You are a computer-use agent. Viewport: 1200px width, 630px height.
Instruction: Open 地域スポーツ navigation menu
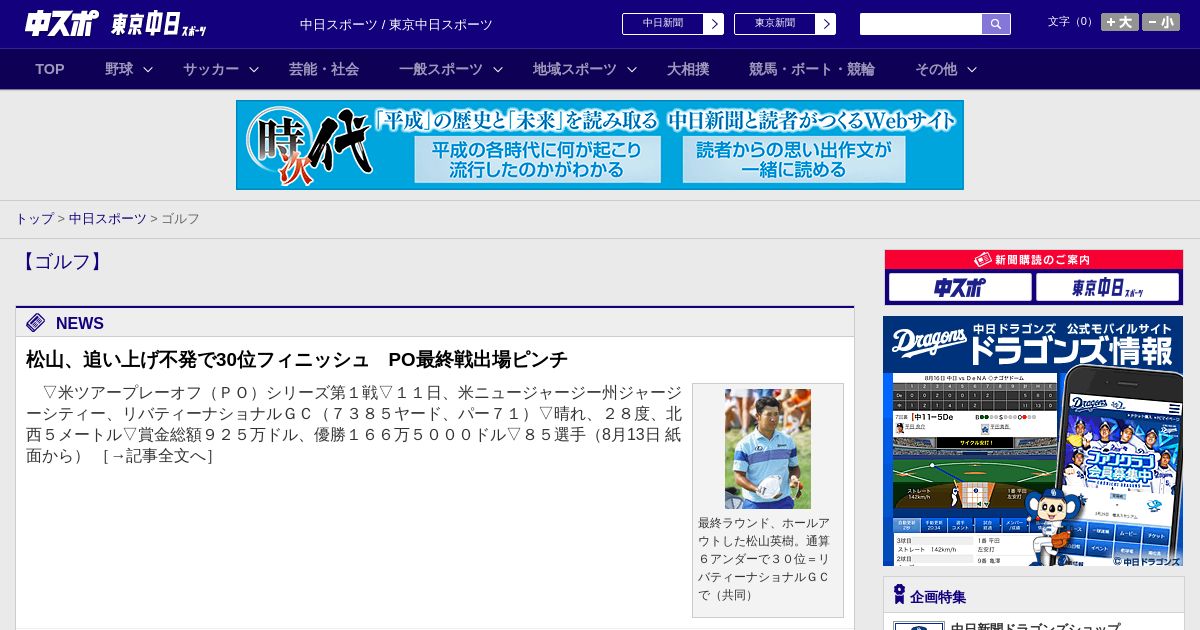click(575, 69)
